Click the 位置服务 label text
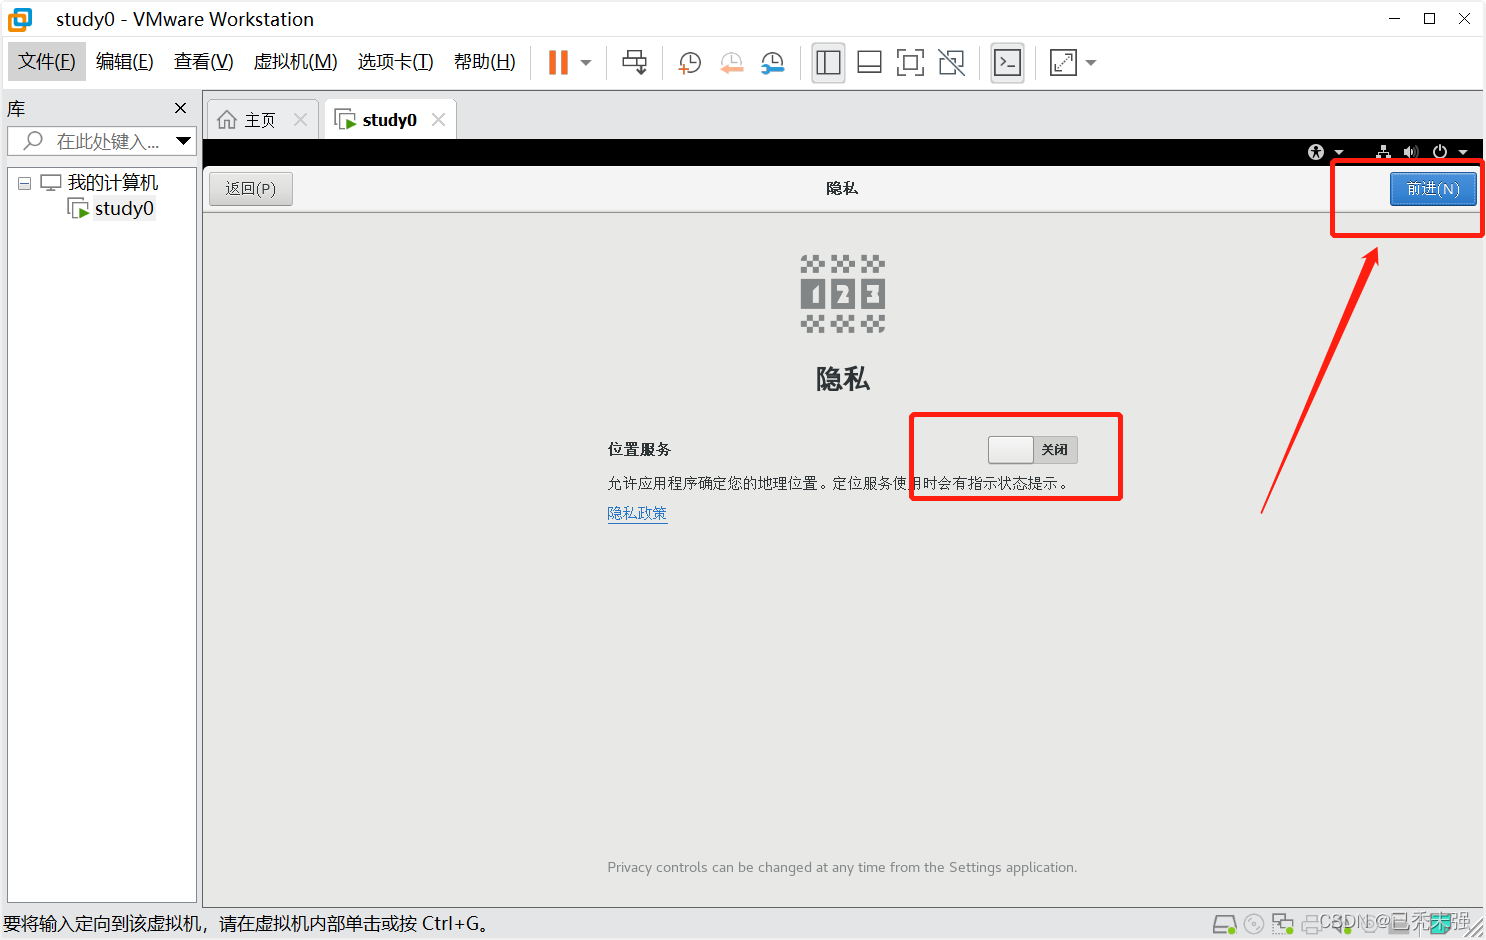1486x940 pixels. (639, 449)
